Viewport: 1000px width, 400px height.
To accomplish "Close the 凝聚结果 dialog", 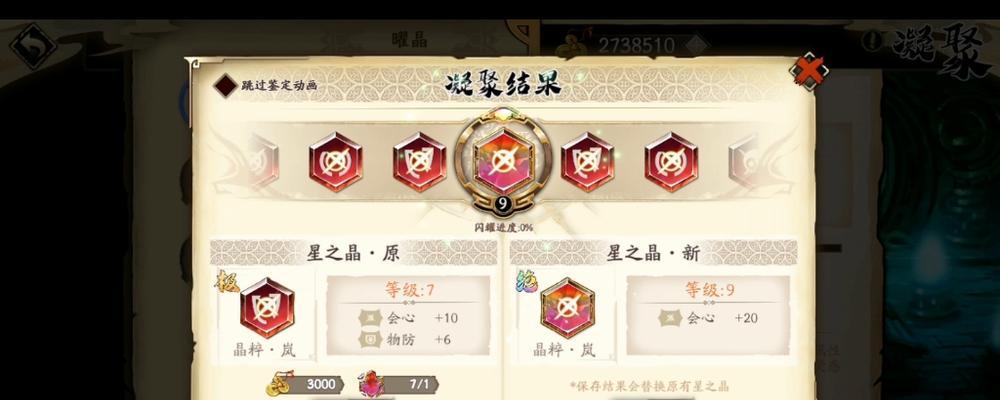I will pos(809,71).
